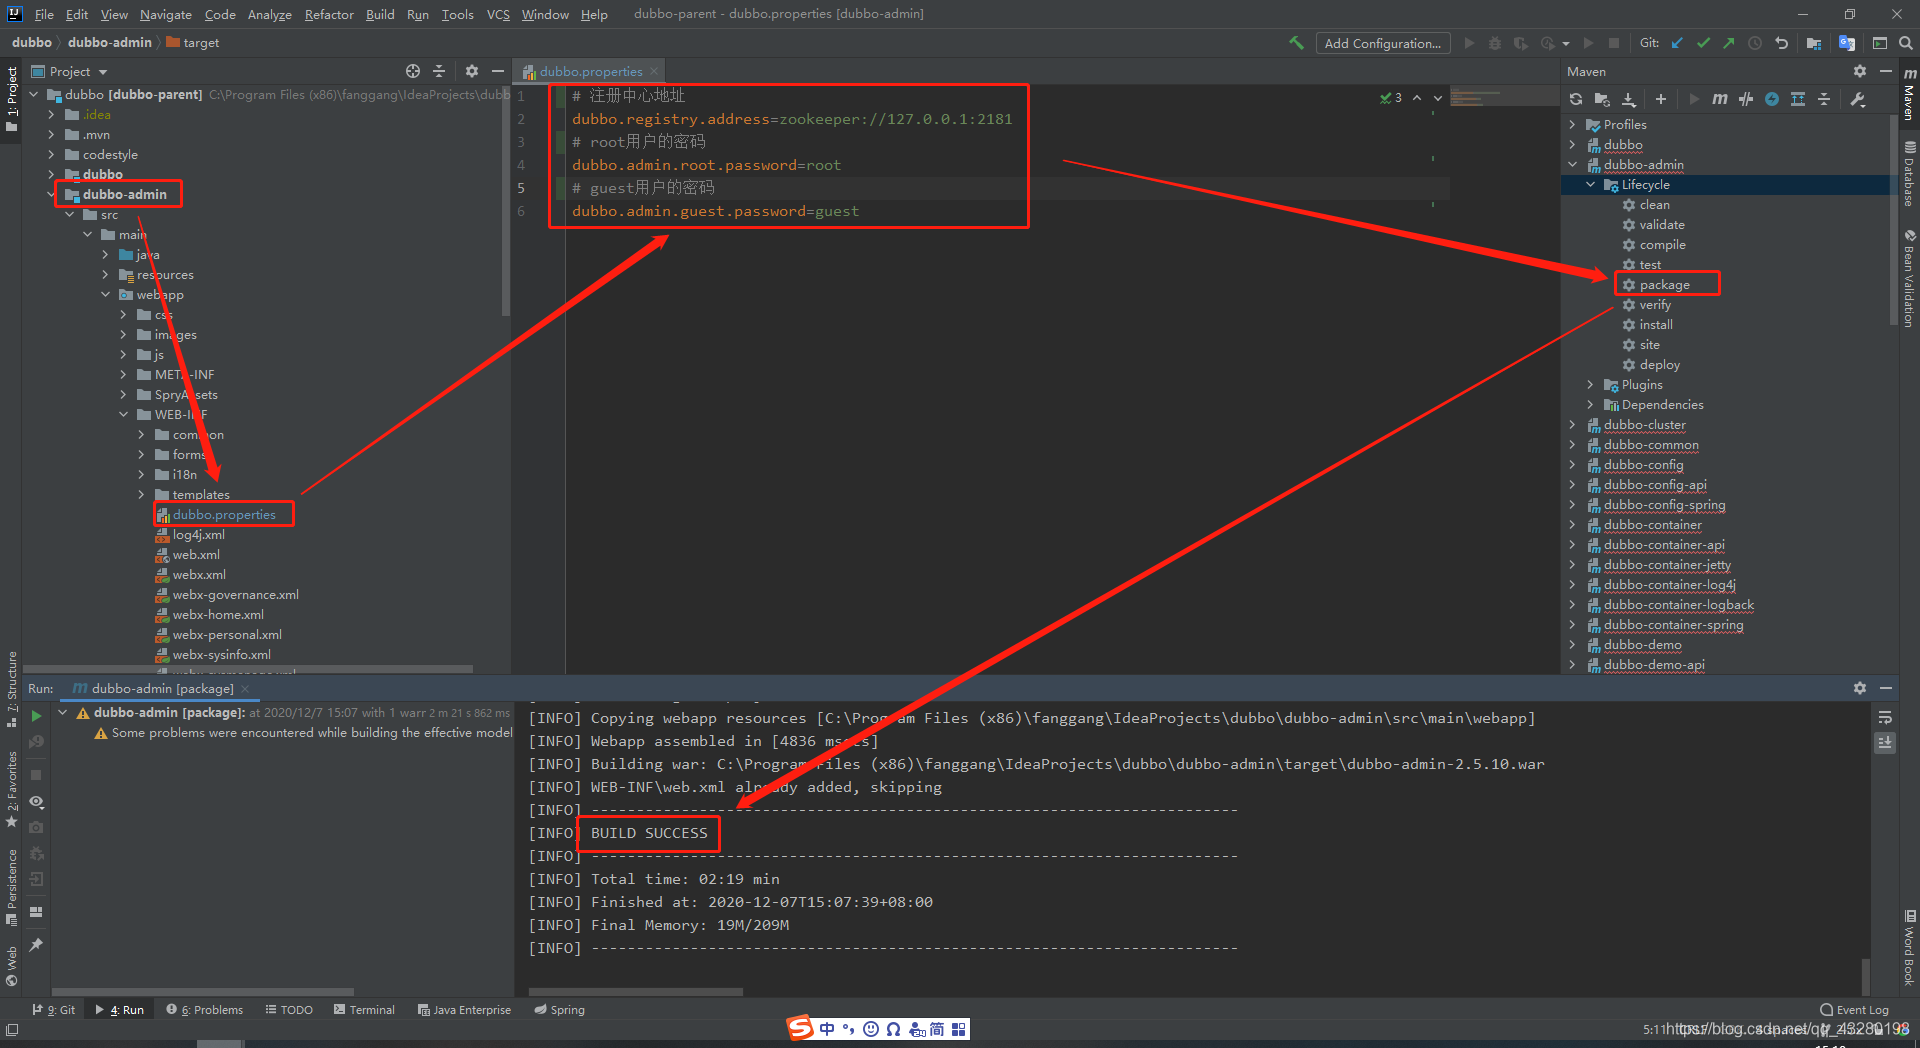Click Select Opened File target icon in Project panel

413,71
